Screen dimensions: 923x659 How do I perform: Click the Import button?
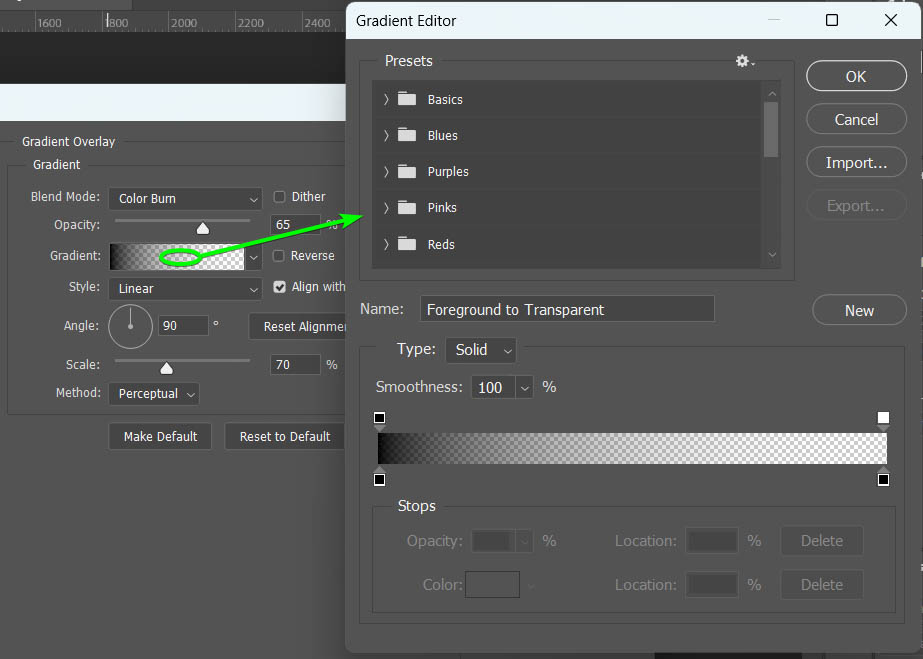pos(856,163)
